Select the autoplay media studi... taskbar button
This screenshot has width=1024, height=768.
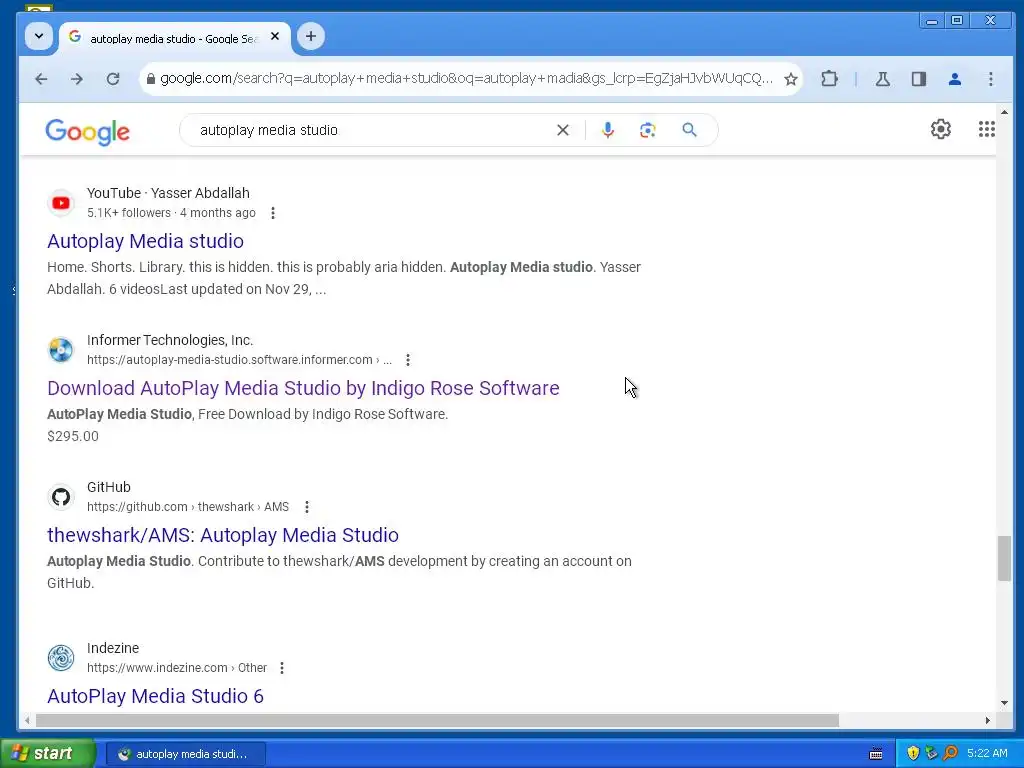point(185,754)
